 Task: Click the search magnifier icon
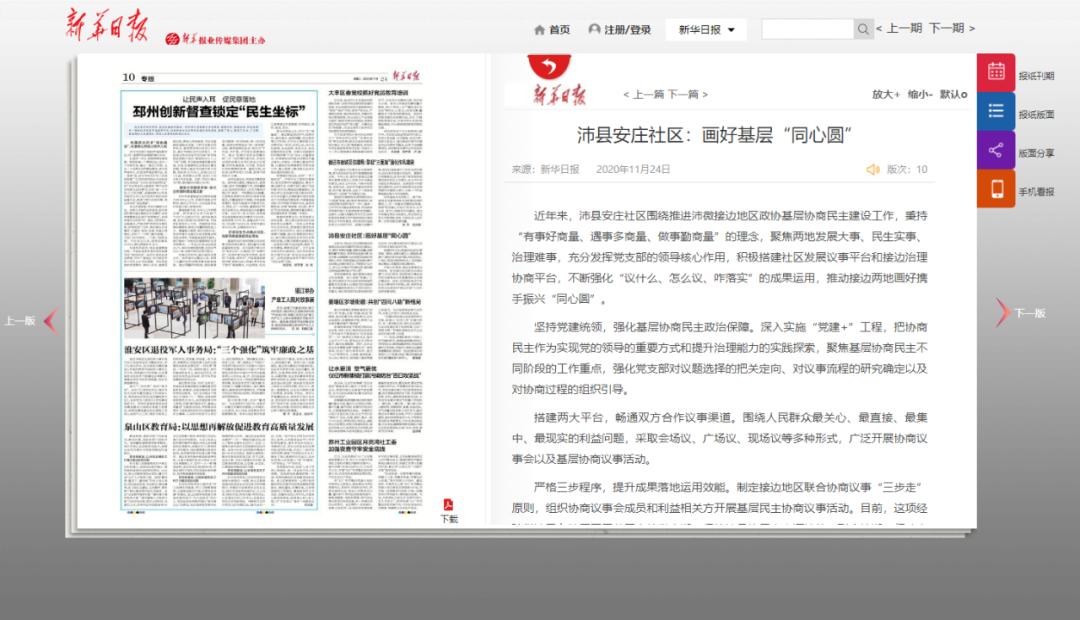[863, 29]
